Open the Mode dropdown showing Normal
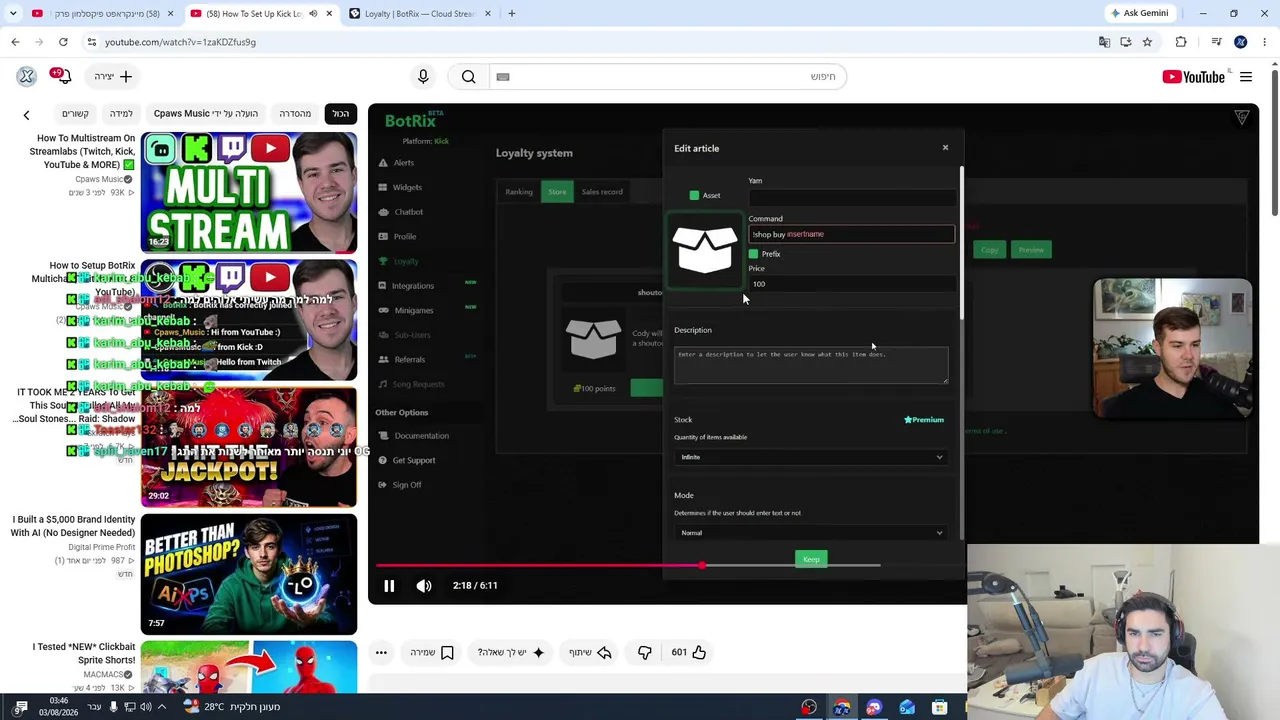 pyautogui.click(x=810, y=533)
